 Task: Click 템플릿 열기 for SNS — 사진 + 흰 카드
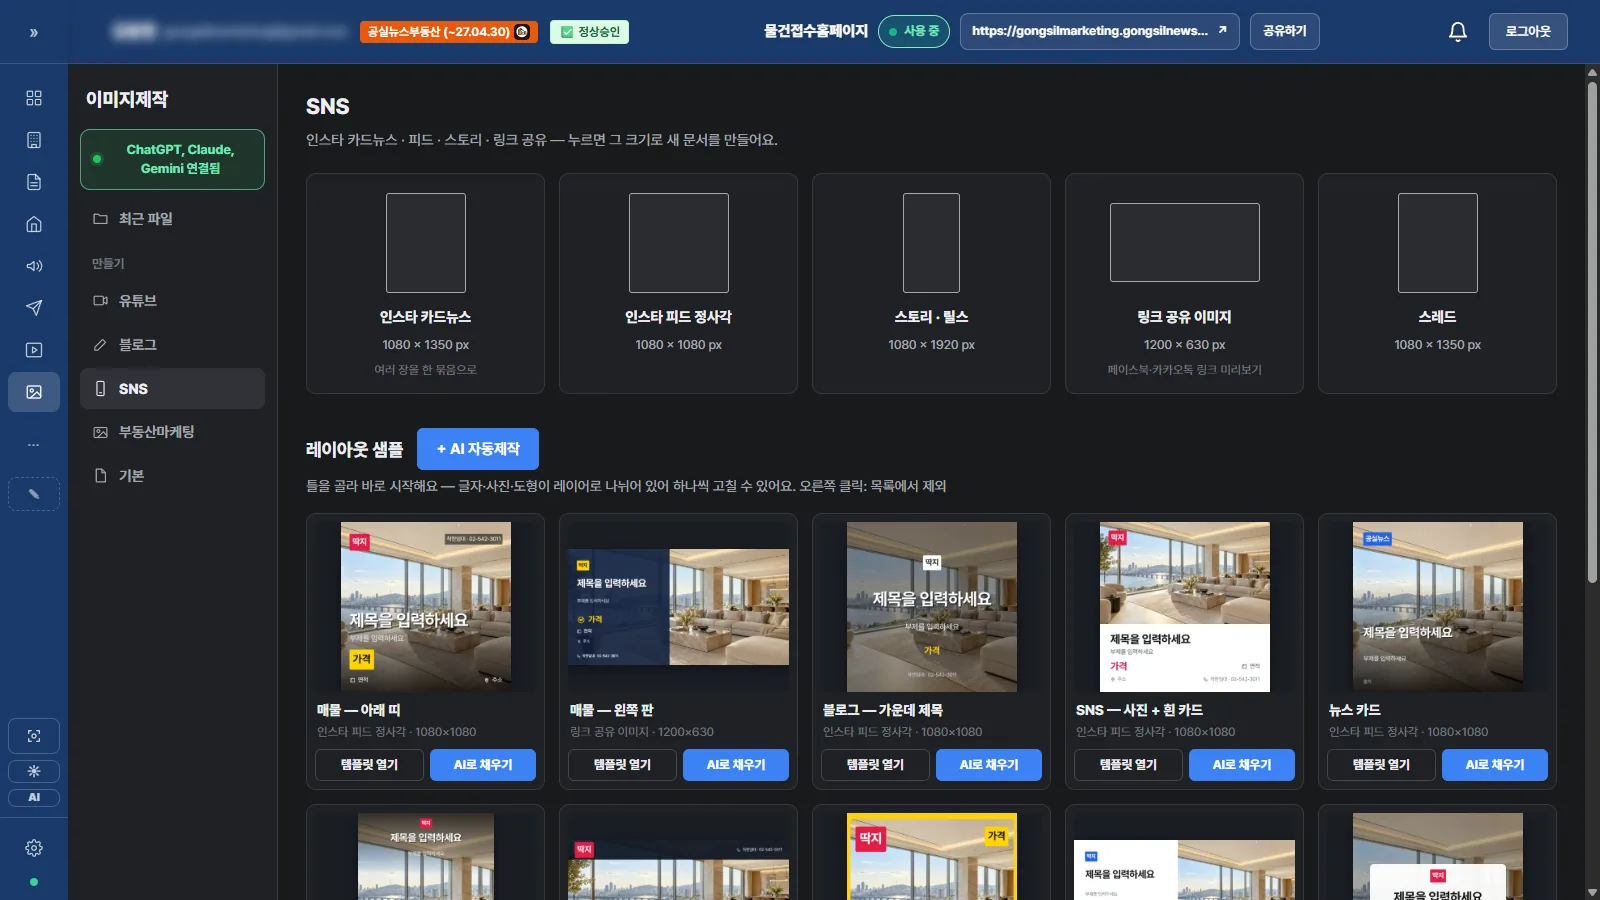point(1128,765)
